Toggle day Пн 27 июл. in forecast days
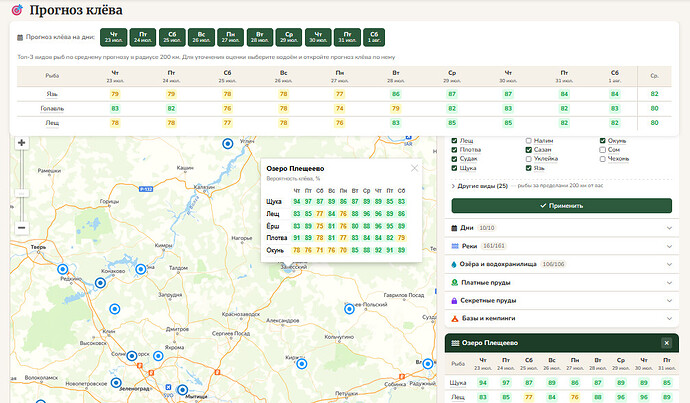The image size is (690, 403). (230, 37)
